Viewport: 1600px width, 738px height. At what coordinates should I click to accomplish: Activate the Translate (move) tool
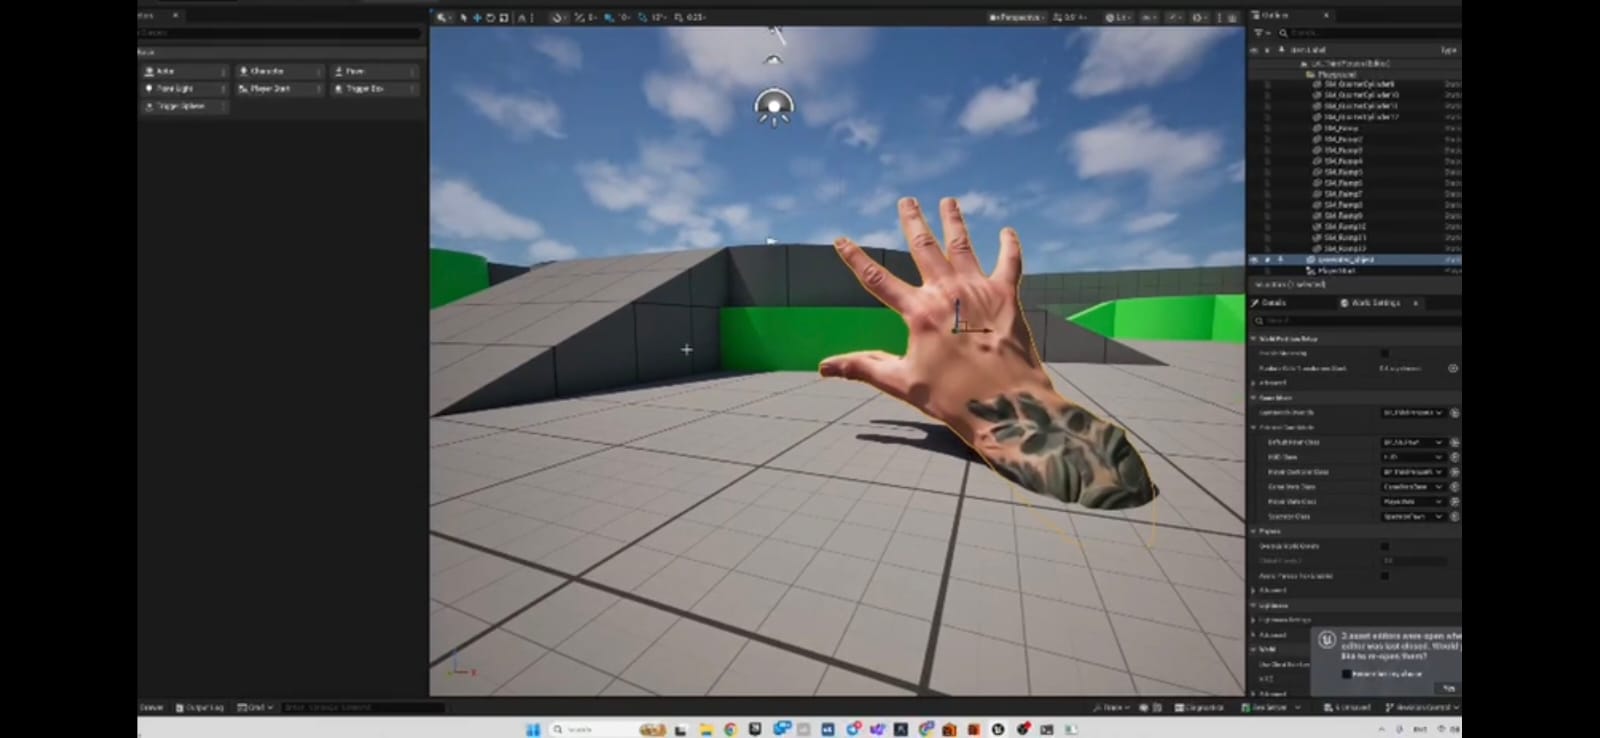[x=477, y=17]
